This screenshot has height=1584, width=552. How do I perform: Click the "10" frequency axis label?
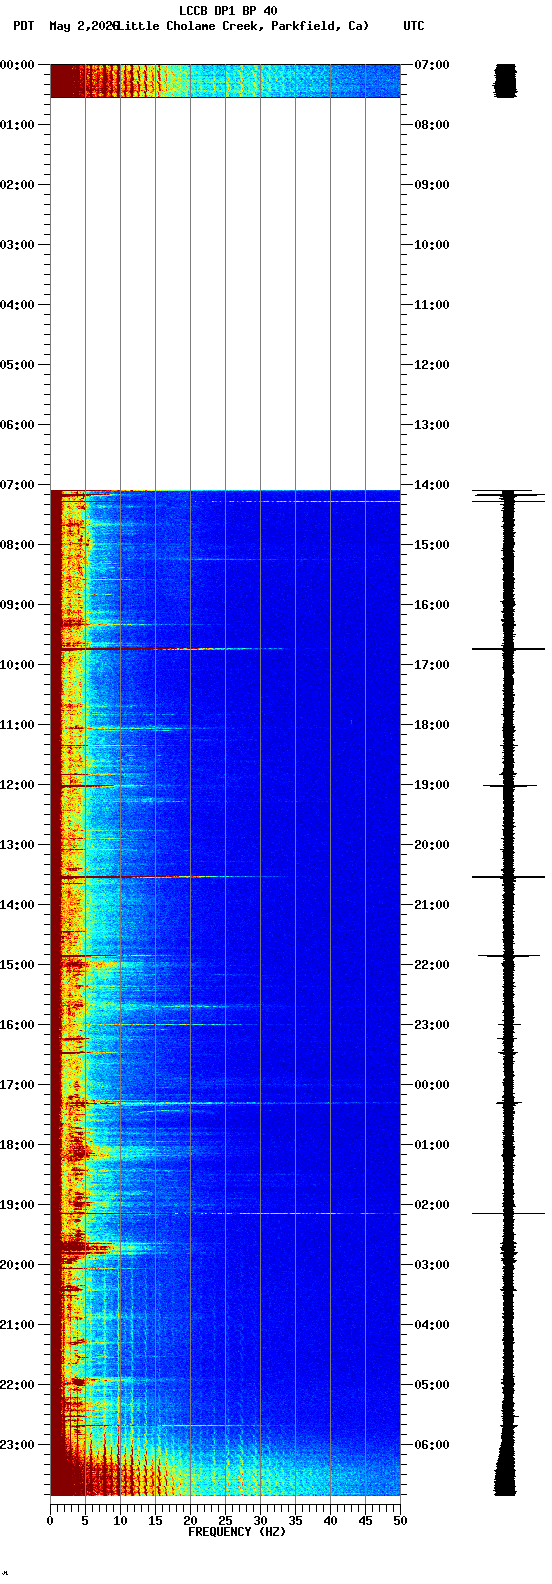120,1521
